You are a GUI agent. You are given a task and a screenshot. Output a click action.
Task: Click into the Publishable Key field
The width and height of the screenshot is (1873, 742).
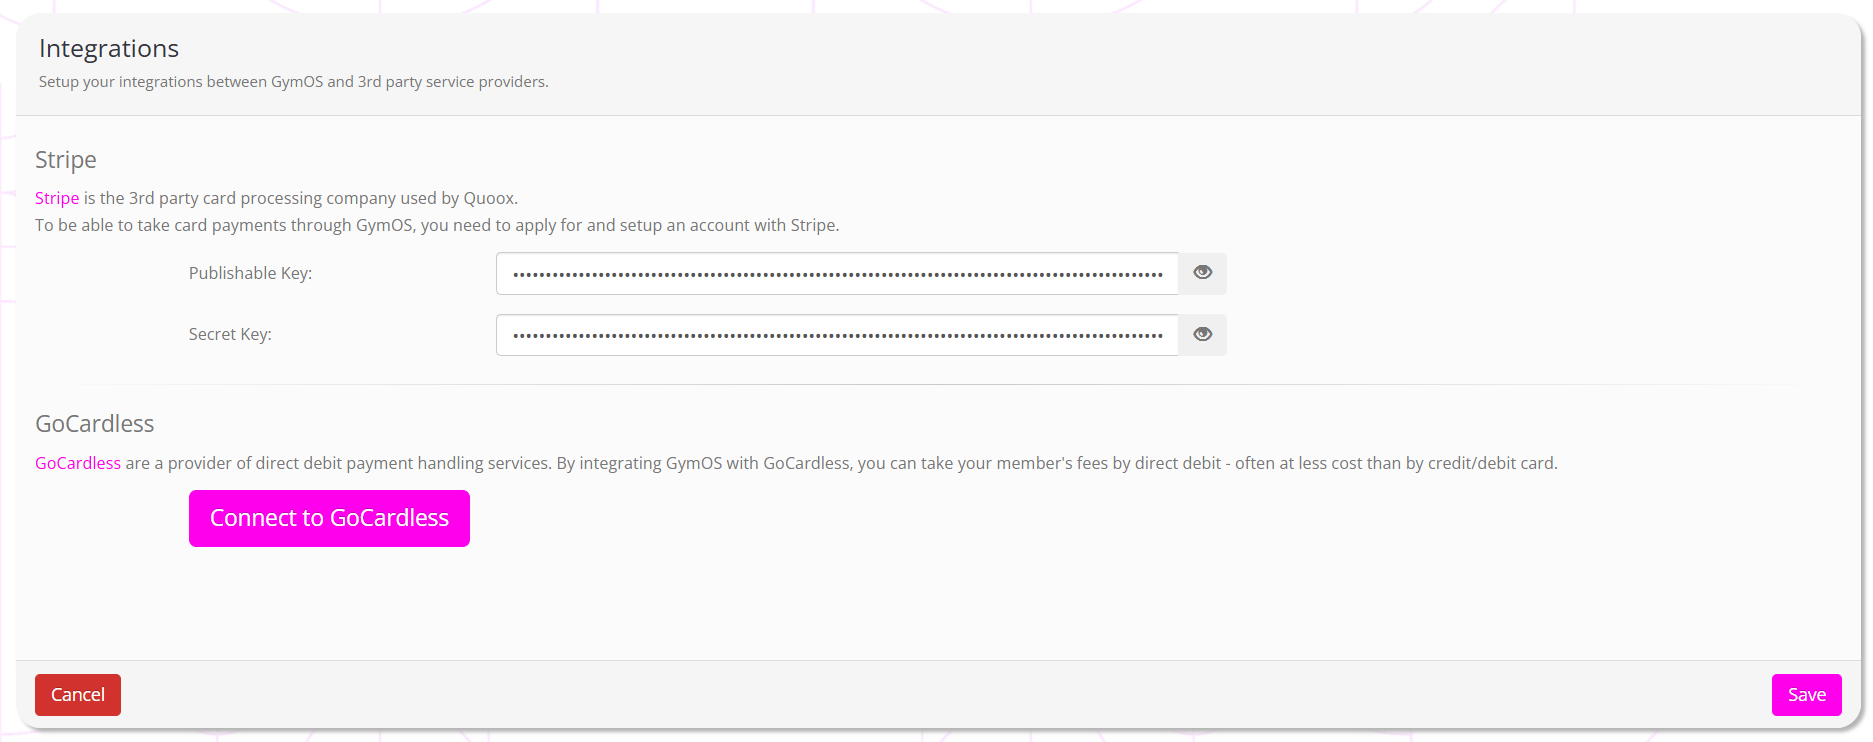[x=837, y=273]
